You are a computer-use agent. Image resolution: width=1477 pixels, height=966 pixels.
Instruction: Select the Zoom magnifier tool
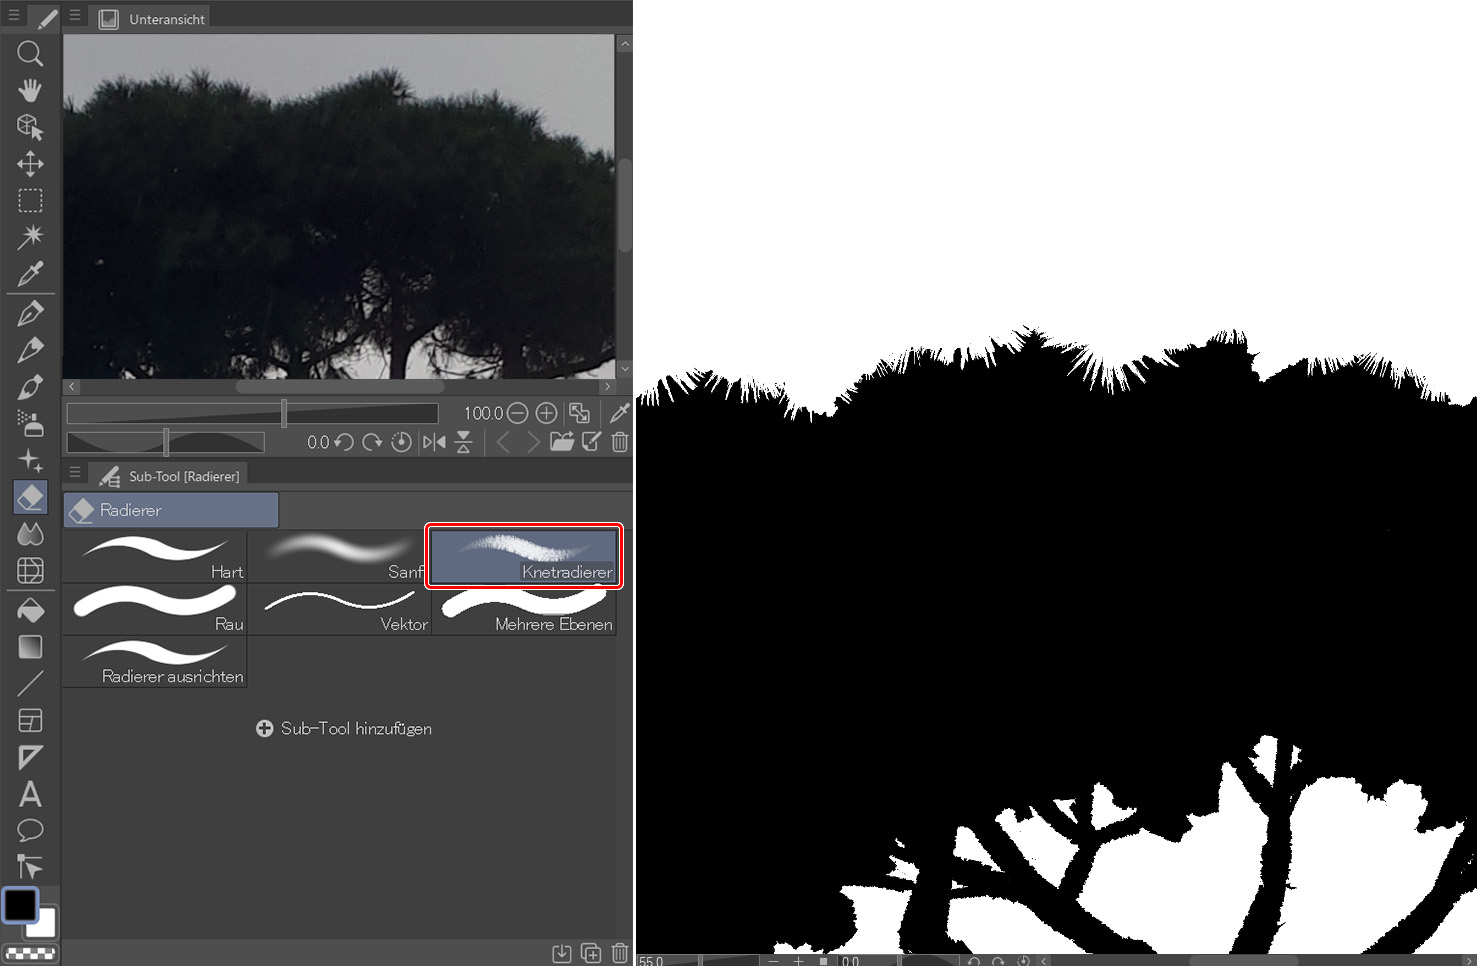click(x=30, y=53)
